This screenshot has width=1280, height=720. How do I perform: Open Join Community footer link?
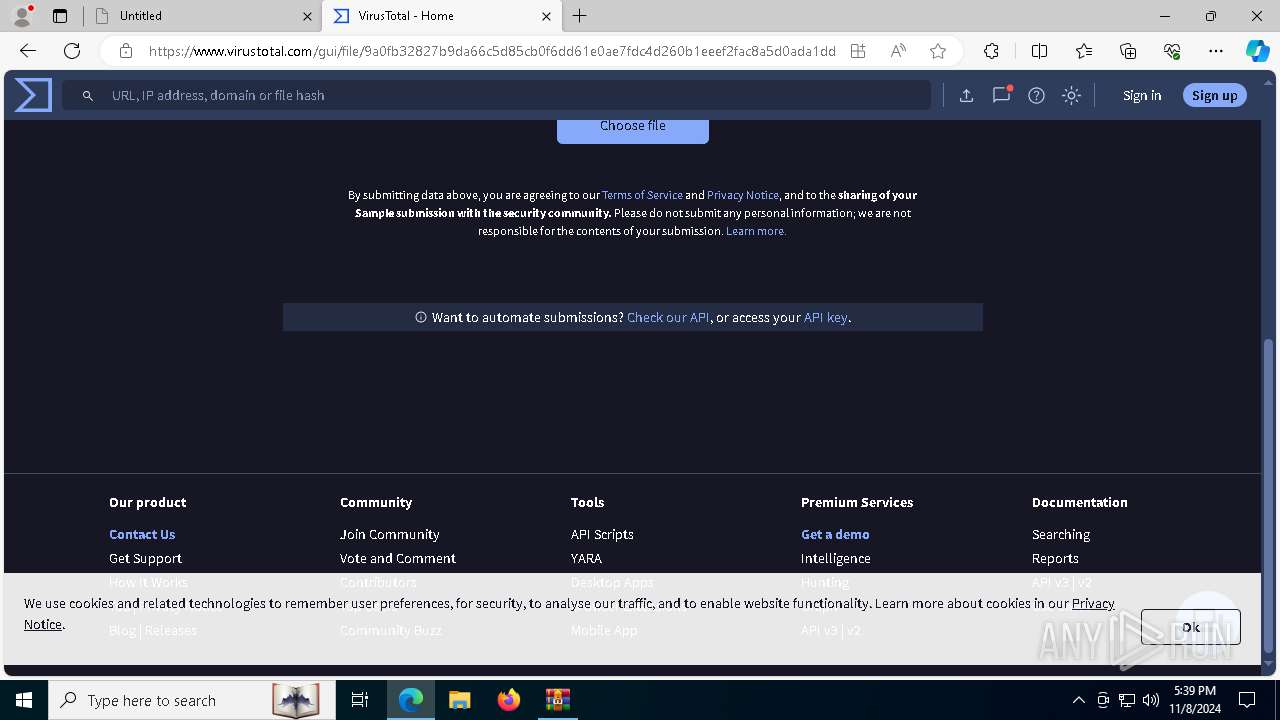click(389, 534)
